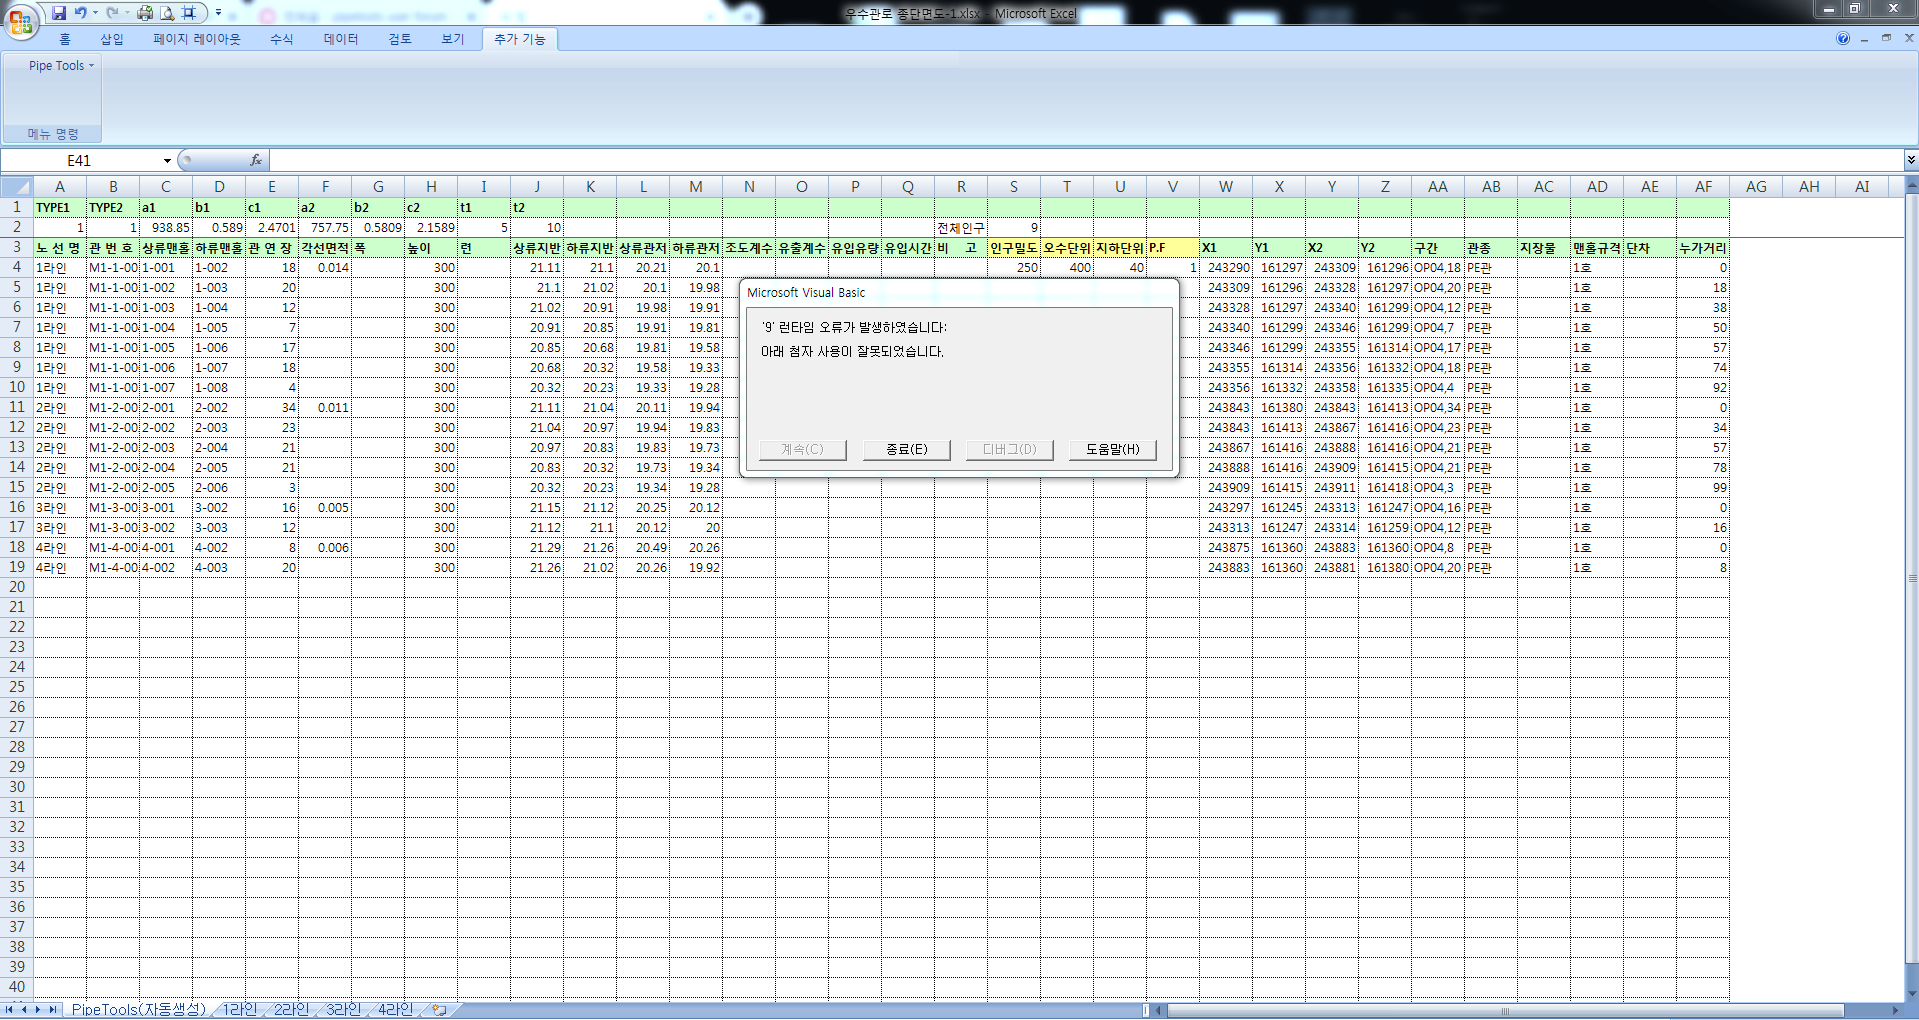This screenshot has width=1919, height=1020.
Task: Open the Pipe Tools dropdown menu
Action: click(60, 66)
